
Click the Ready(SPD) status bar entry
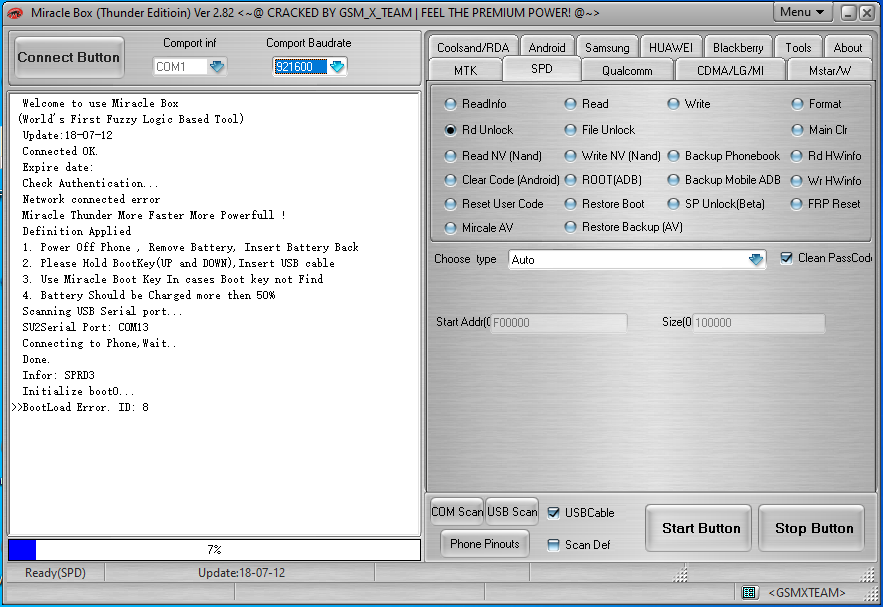pos(55,573)
